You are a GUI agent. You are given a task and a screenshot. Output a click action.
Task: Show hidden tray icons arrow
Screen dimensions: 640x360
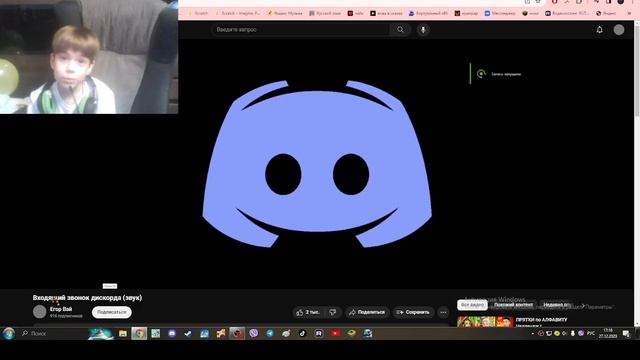coord(533,333)
